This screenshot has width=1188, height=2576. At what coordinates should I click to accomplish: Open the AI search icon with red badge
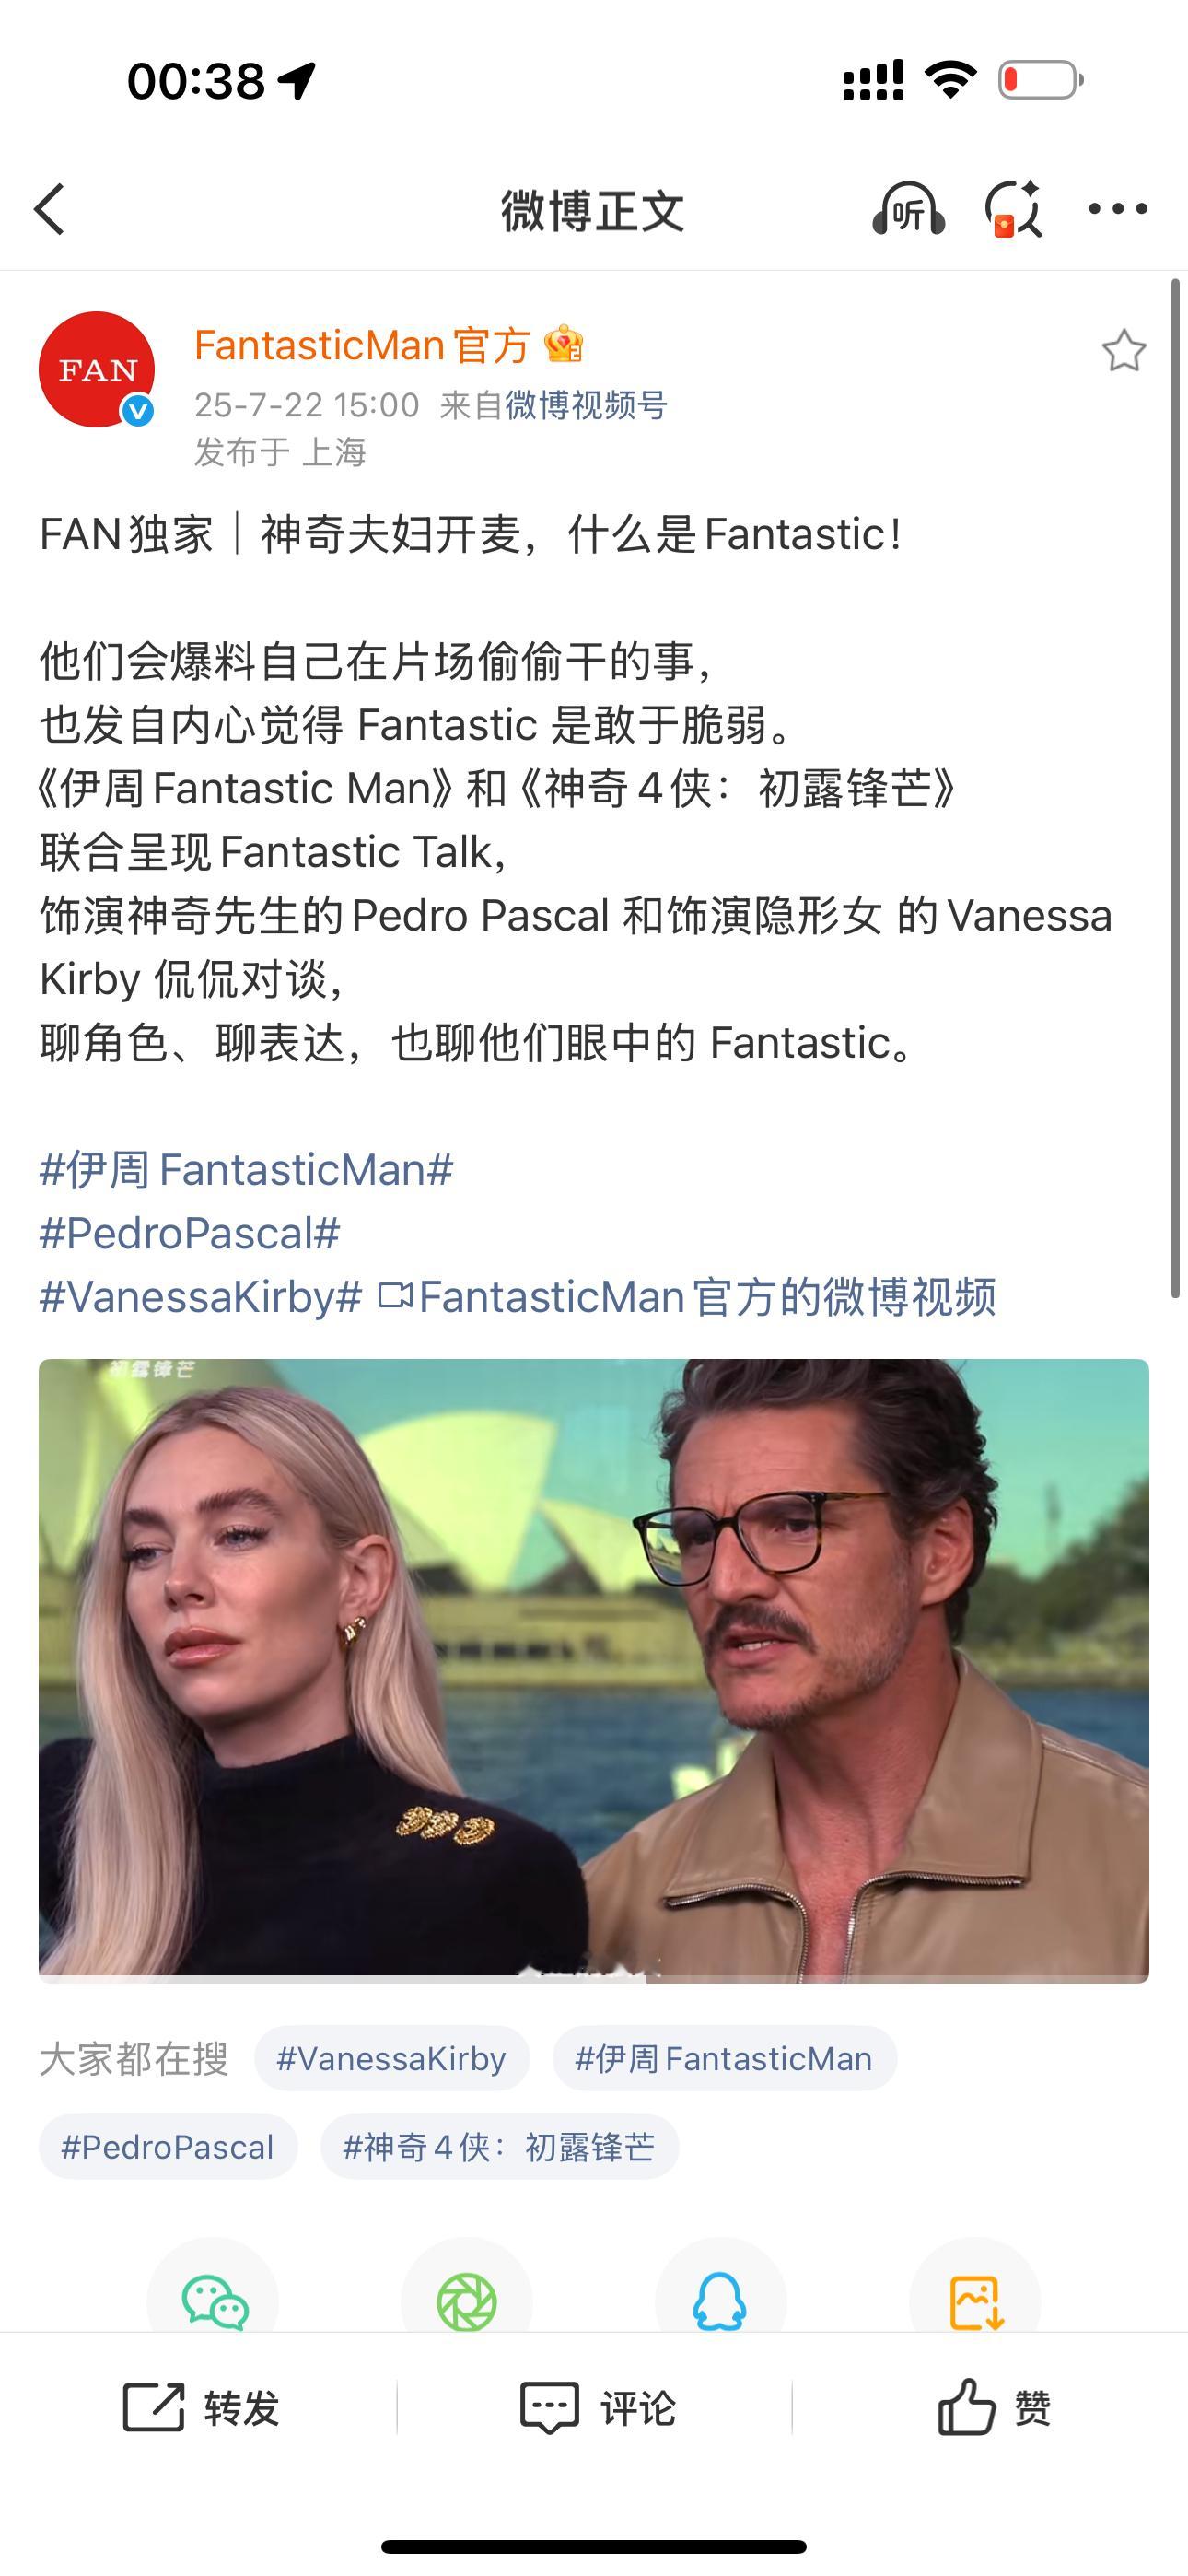[1013, 209]
